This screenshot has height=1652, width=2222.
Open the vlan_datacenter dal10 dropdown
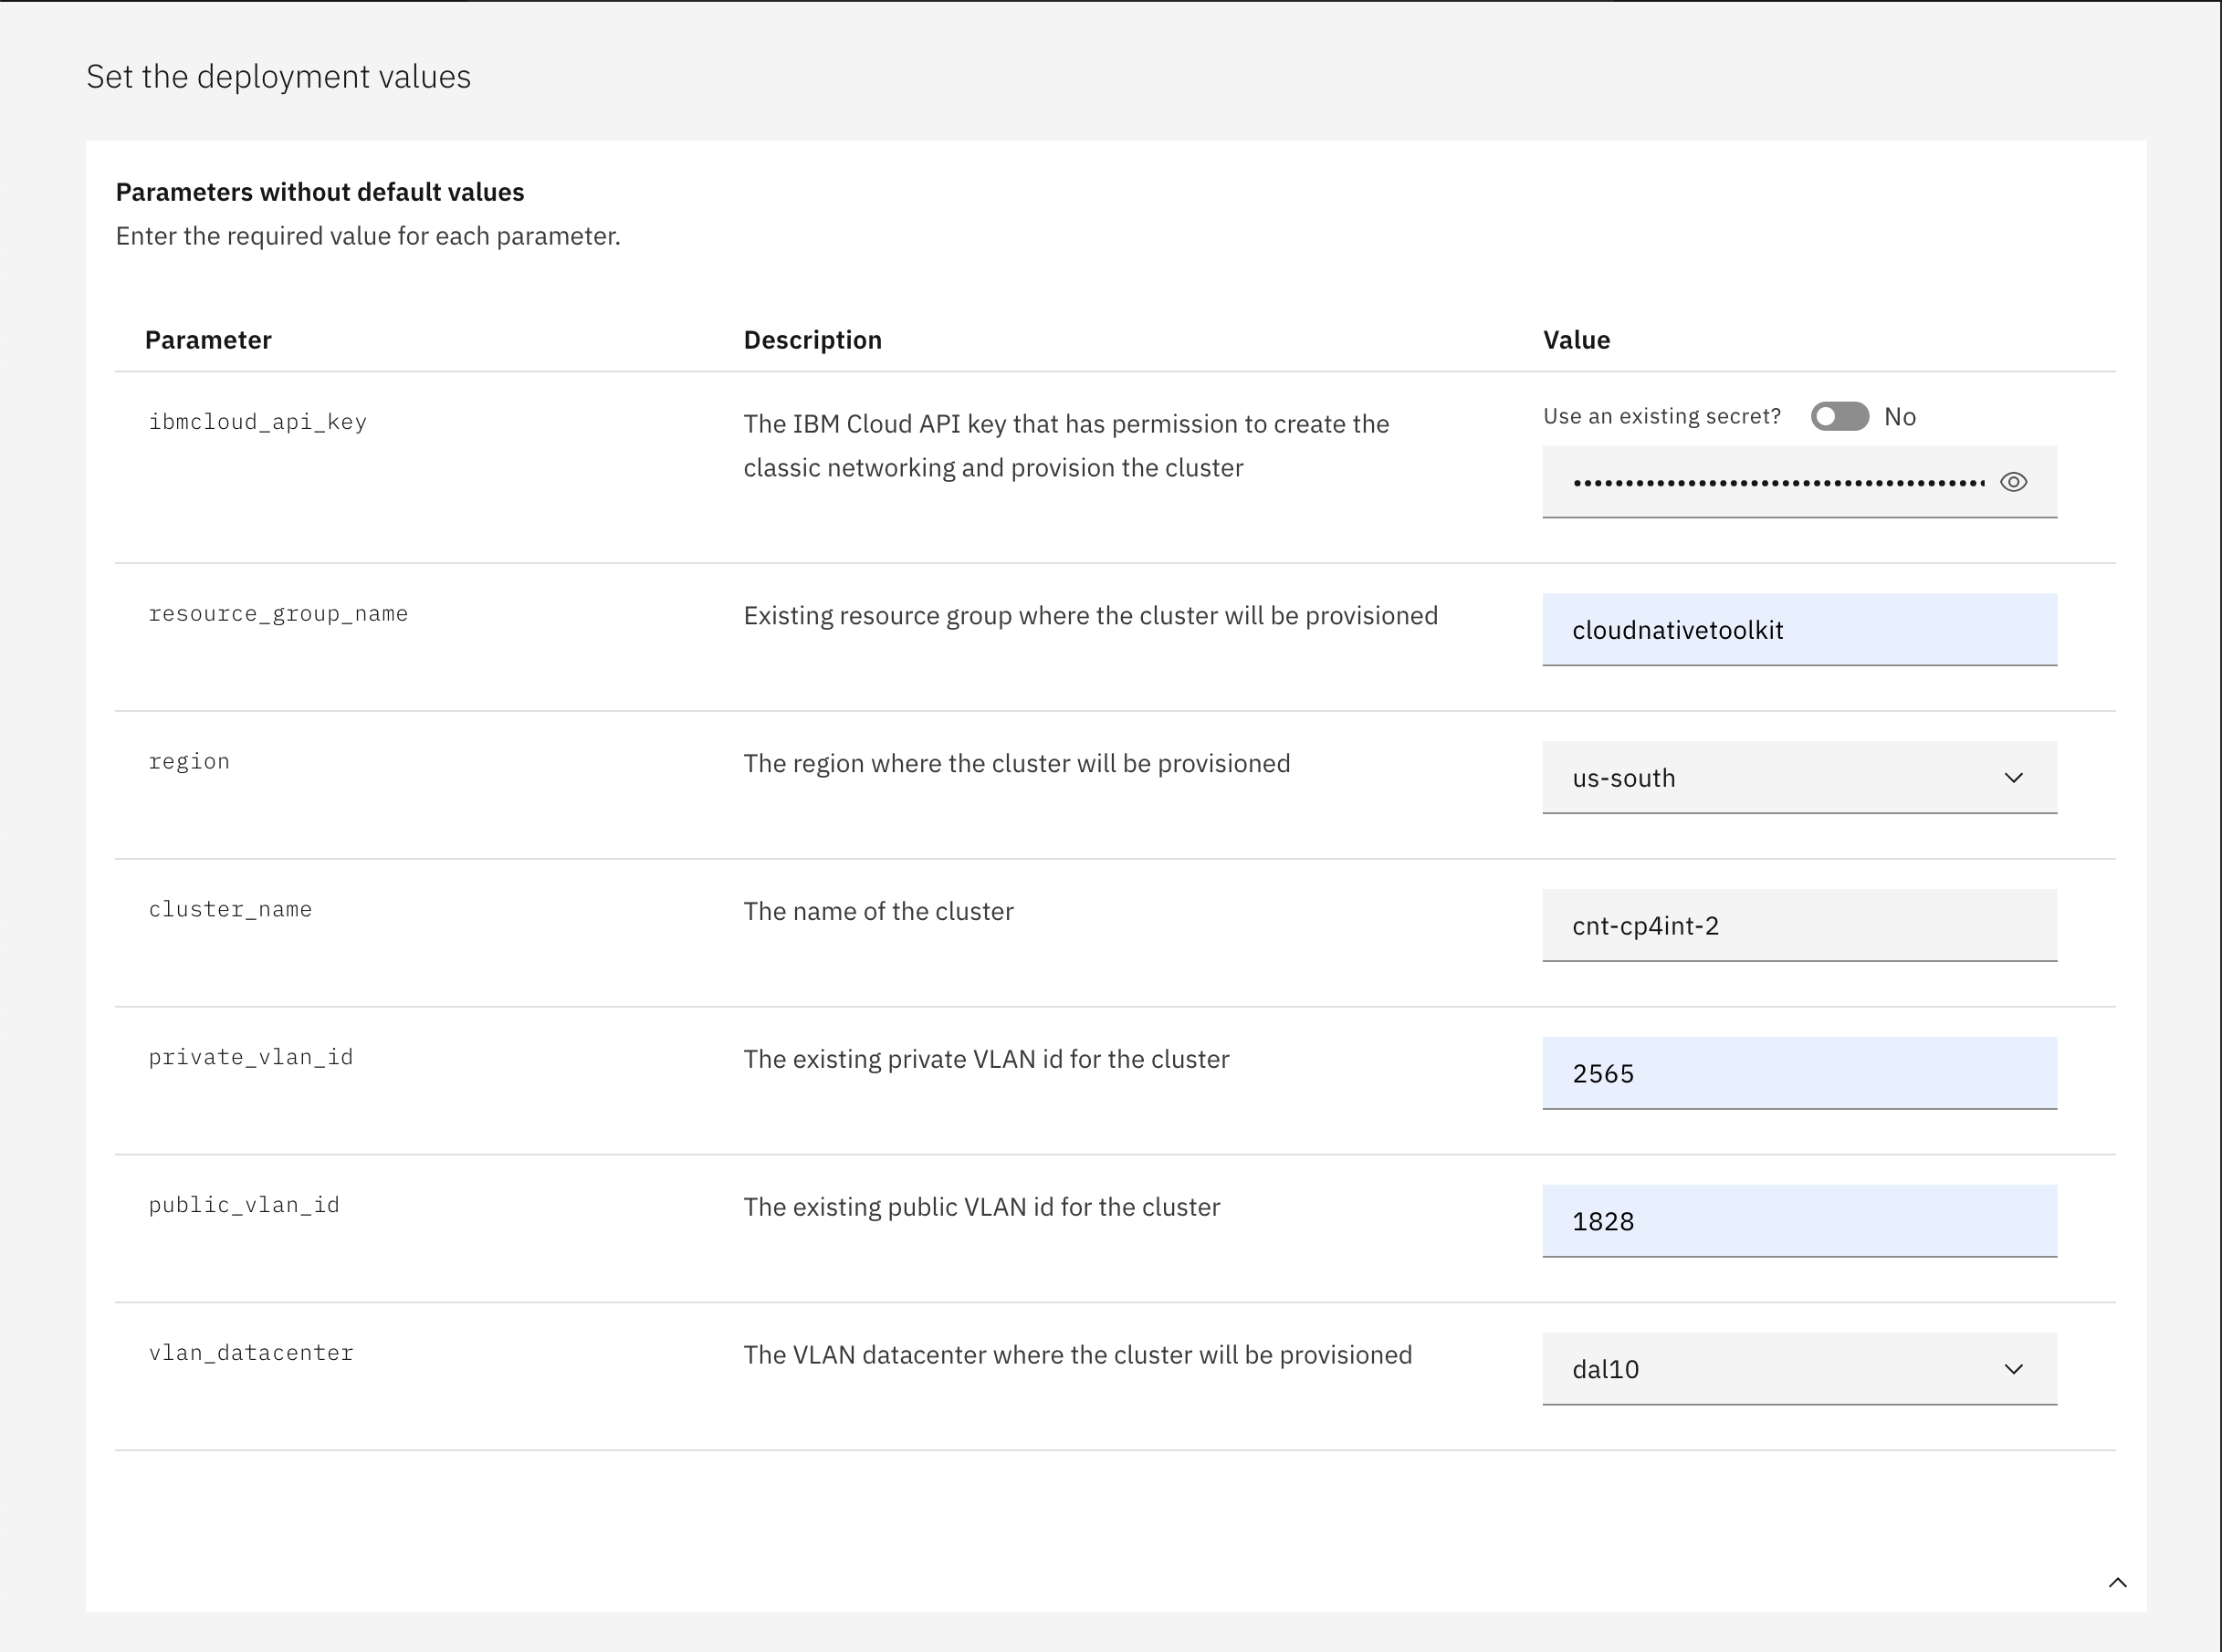click(1799, 1369)
